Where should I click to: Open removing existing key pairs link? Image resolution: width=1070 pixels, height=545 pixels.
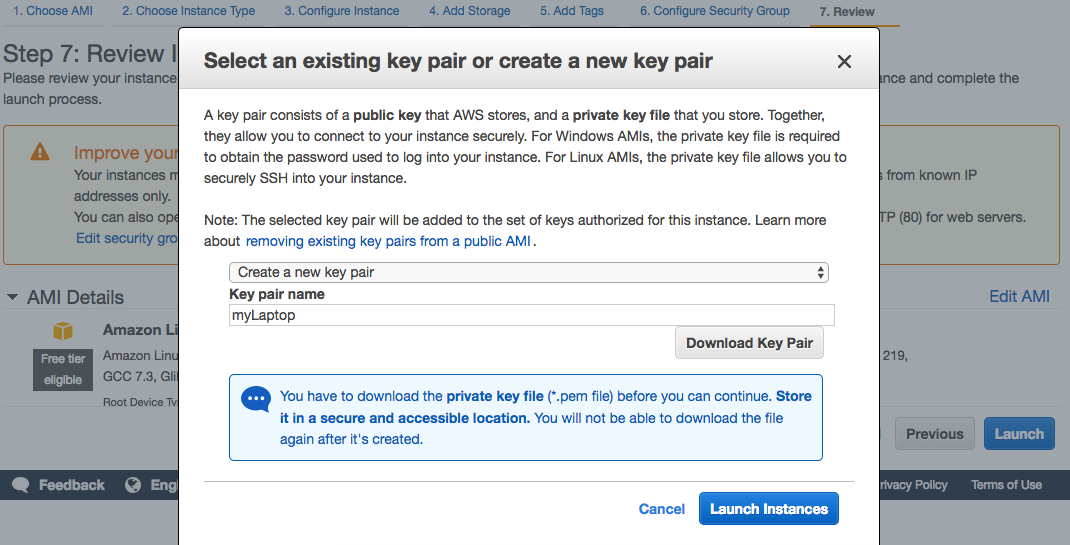point(389,241)
